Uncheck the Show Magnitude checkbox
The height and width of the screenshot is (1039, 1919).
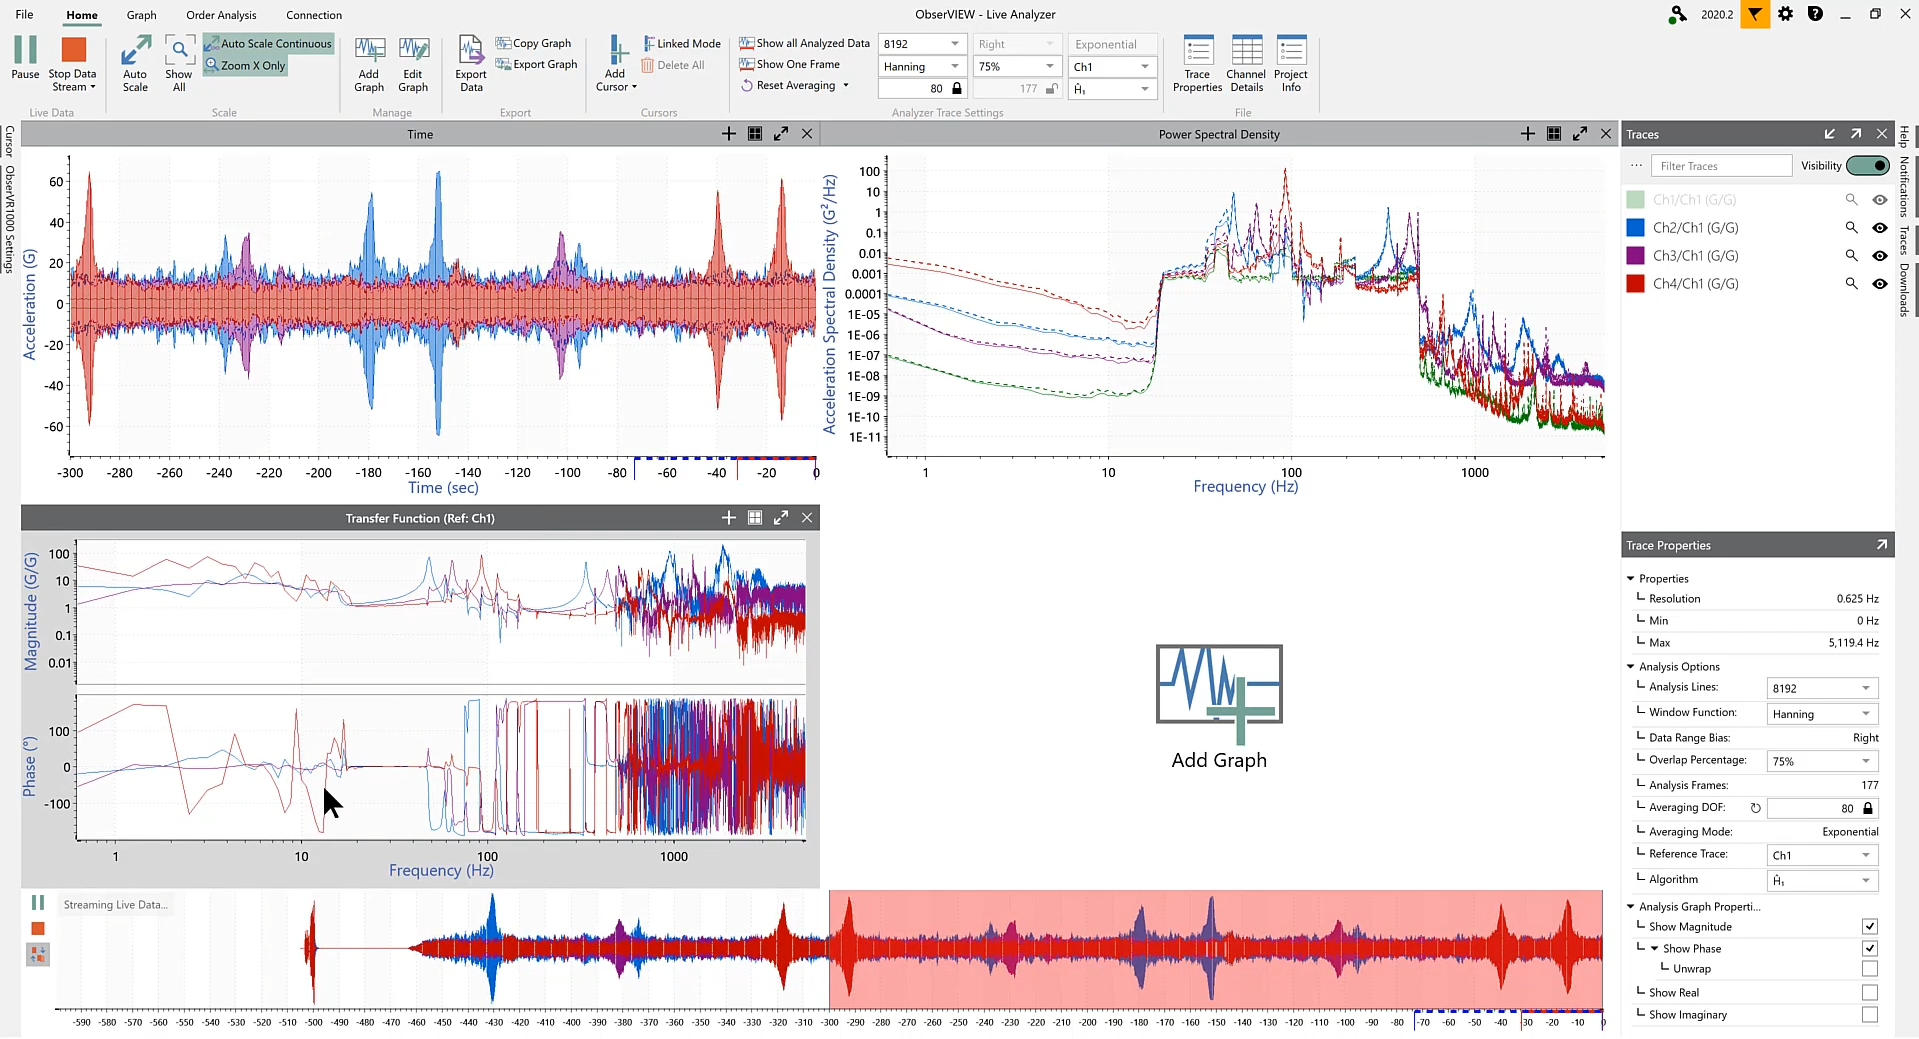coord(1869,926)
